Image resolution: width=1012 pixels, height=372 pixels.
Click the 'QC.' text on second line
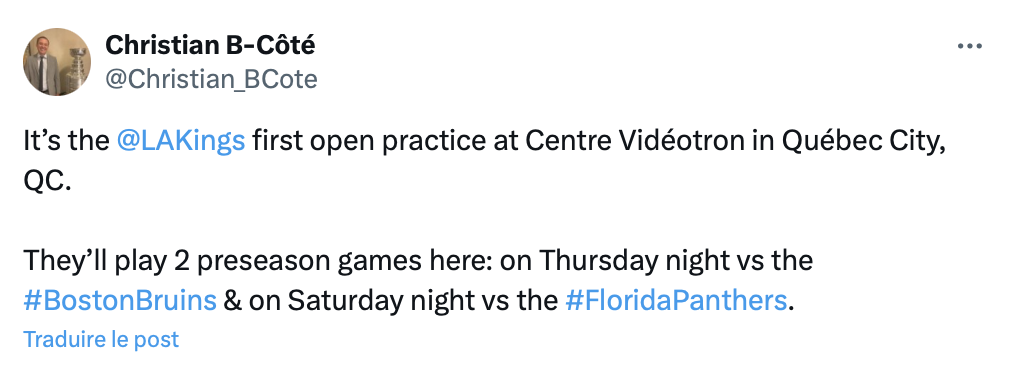click(x=46, y=181)
